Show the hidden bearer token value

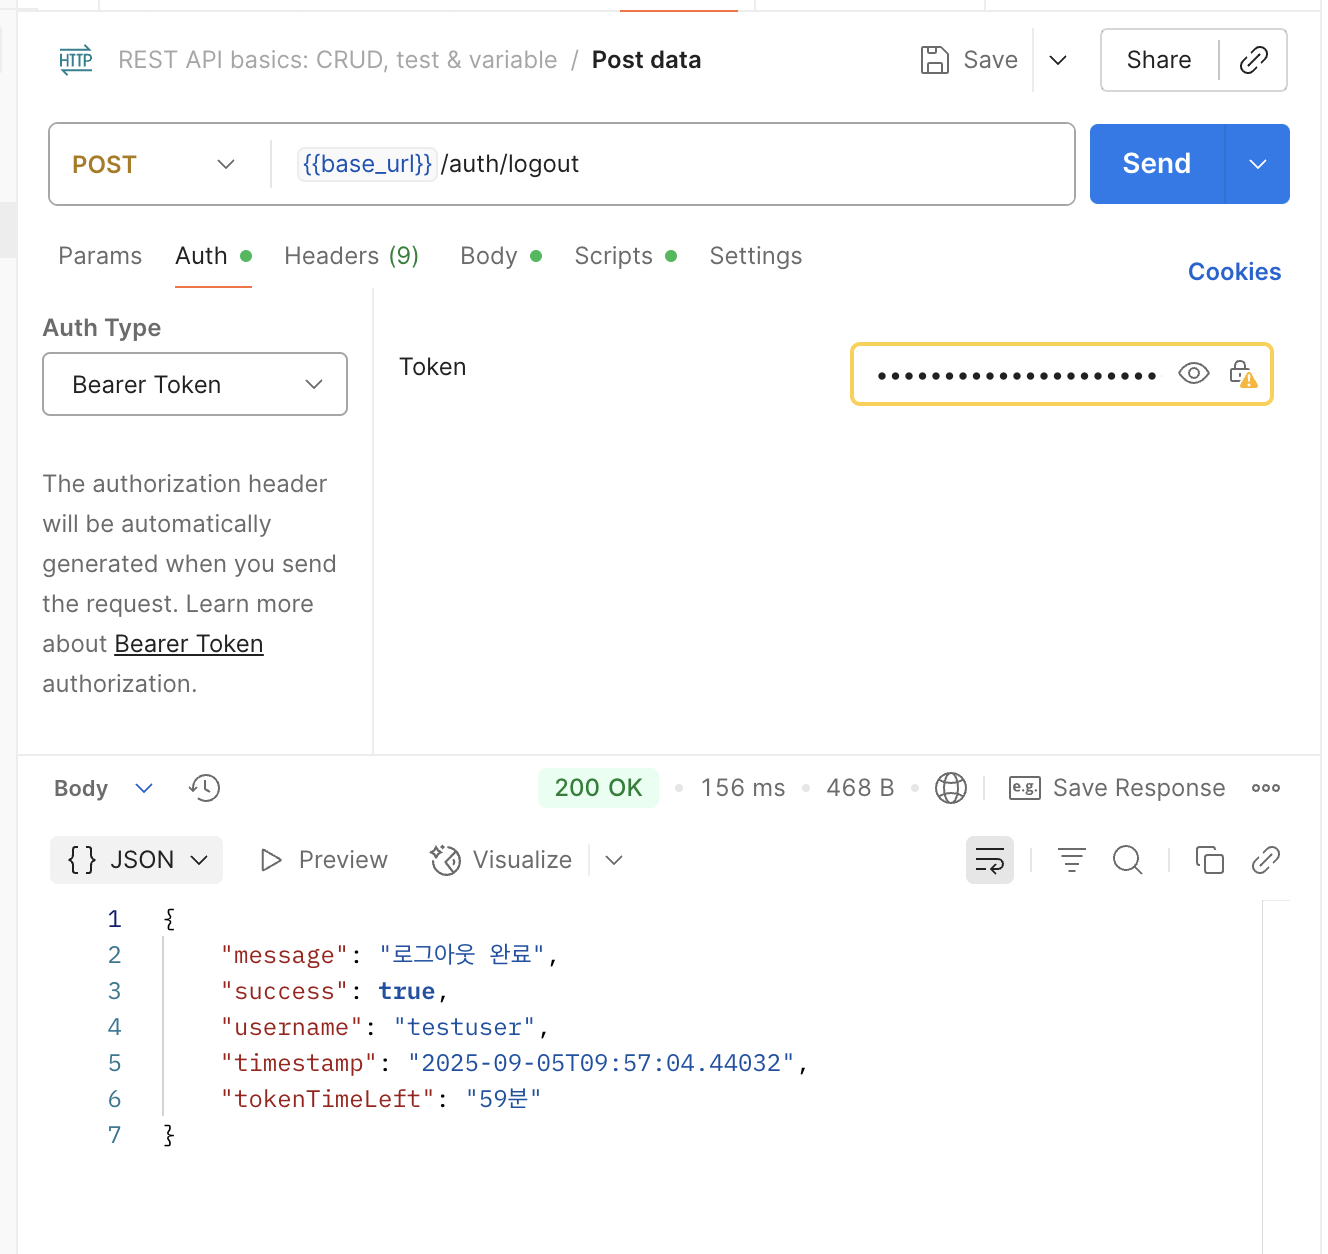pos(1193,374)
